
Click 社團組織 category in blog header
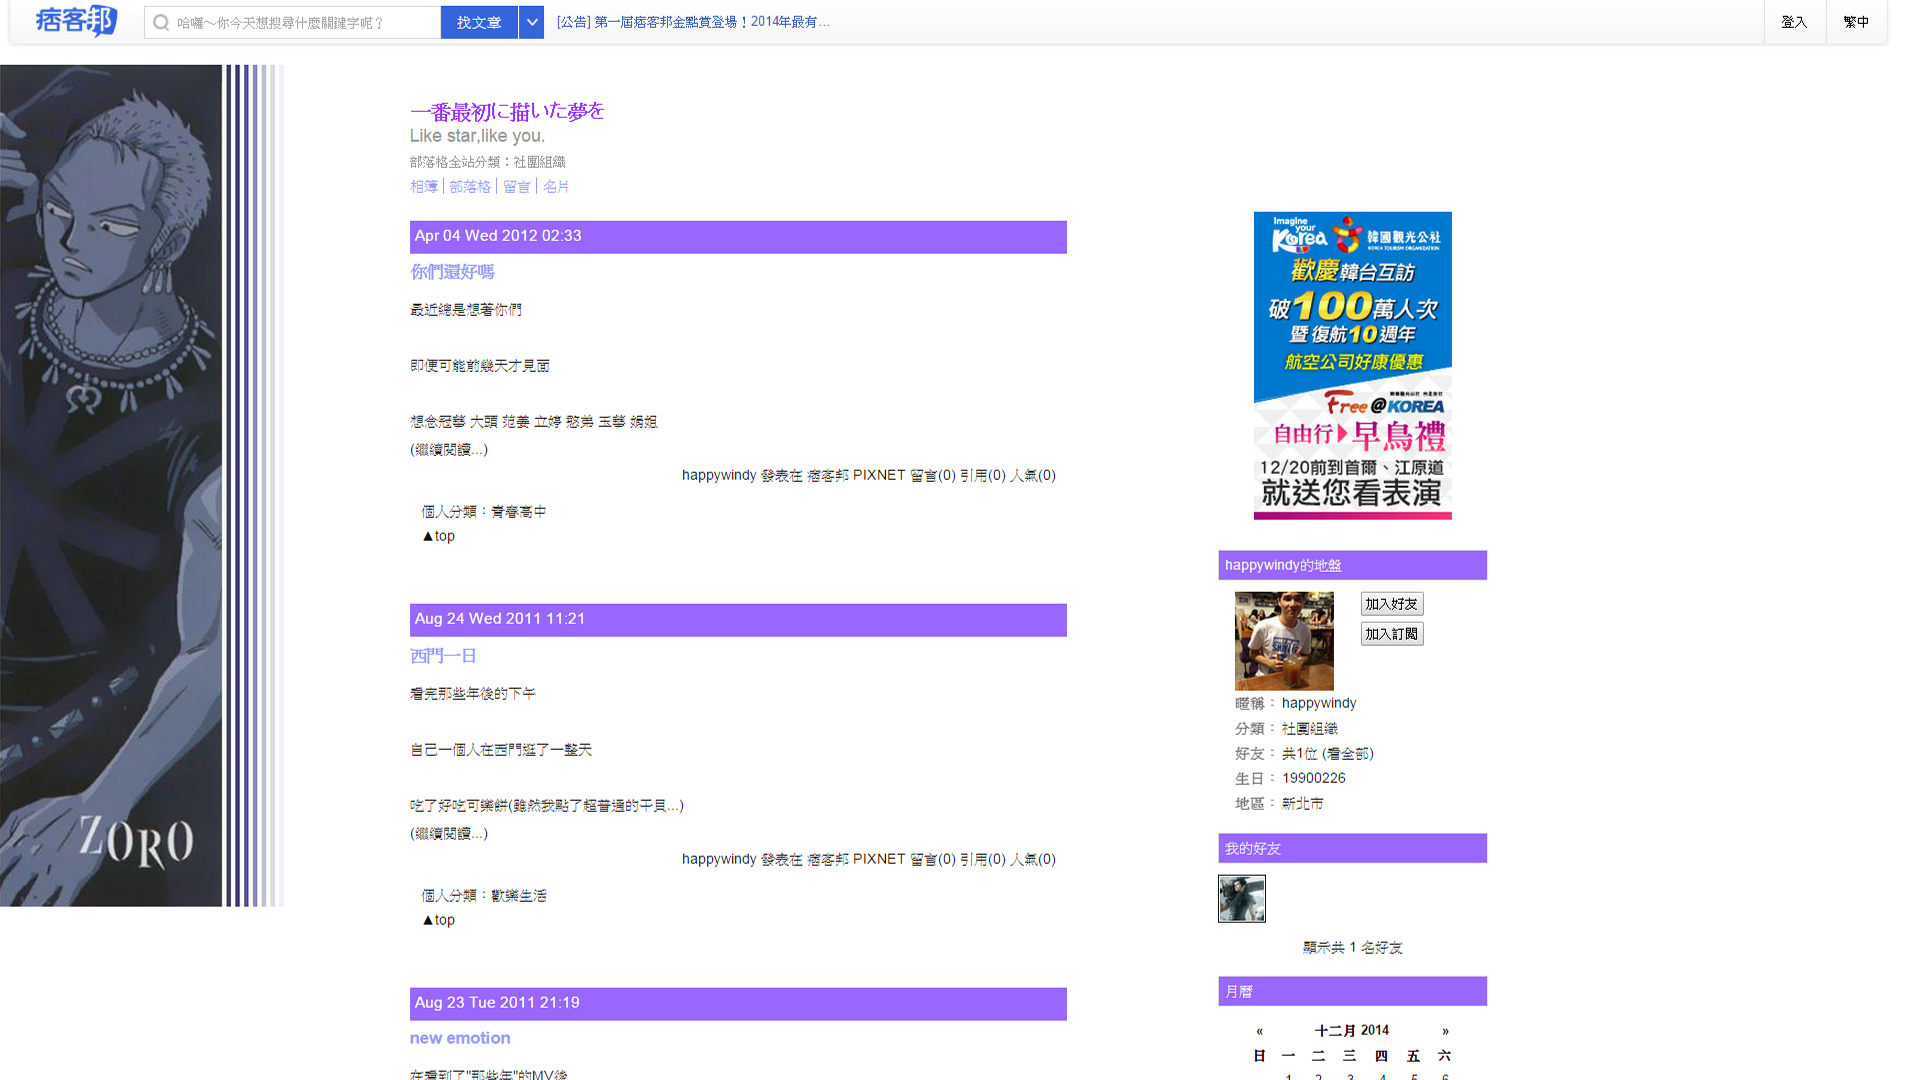tap(539, 162)
